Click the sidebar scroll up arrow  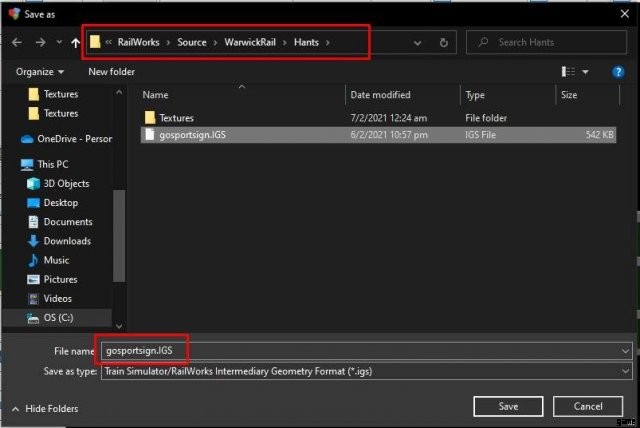[119, 93]
